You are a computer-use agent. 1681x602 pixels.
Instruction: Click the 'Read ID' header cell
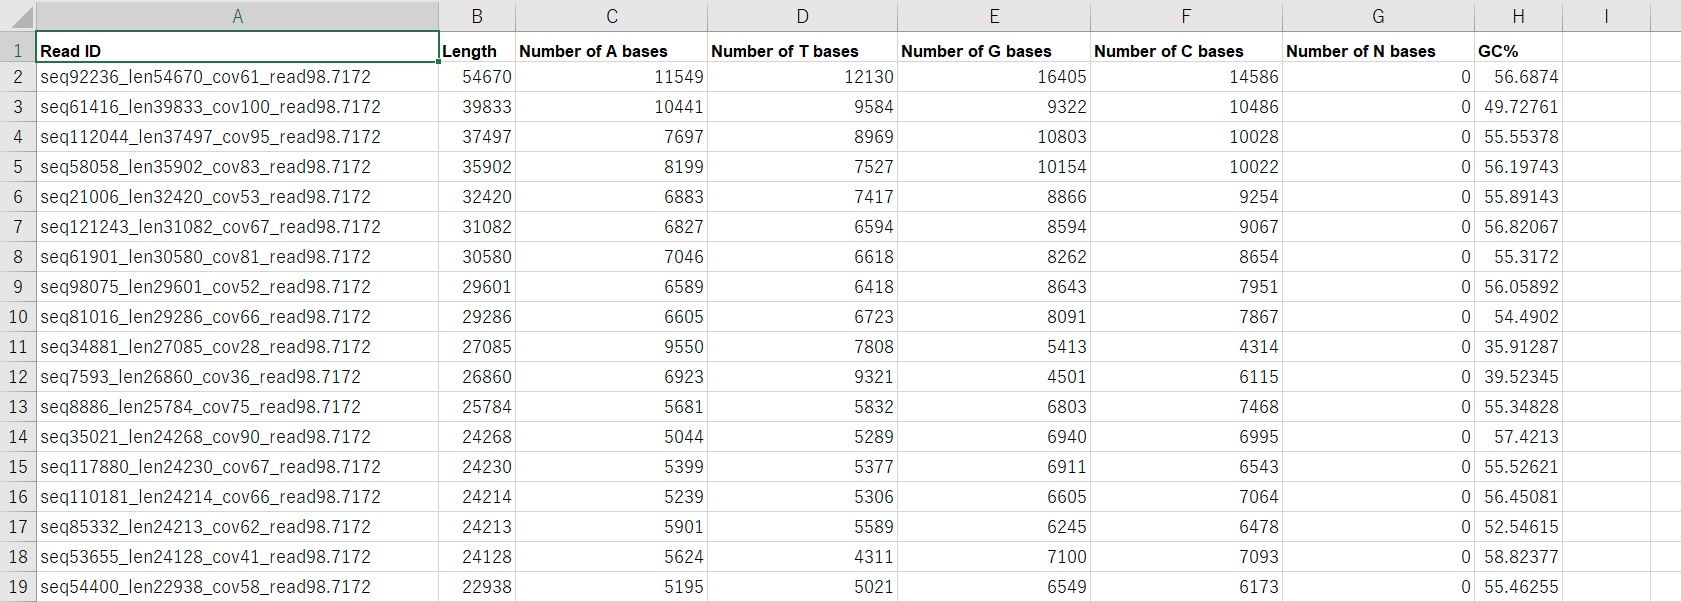(237, 51)
